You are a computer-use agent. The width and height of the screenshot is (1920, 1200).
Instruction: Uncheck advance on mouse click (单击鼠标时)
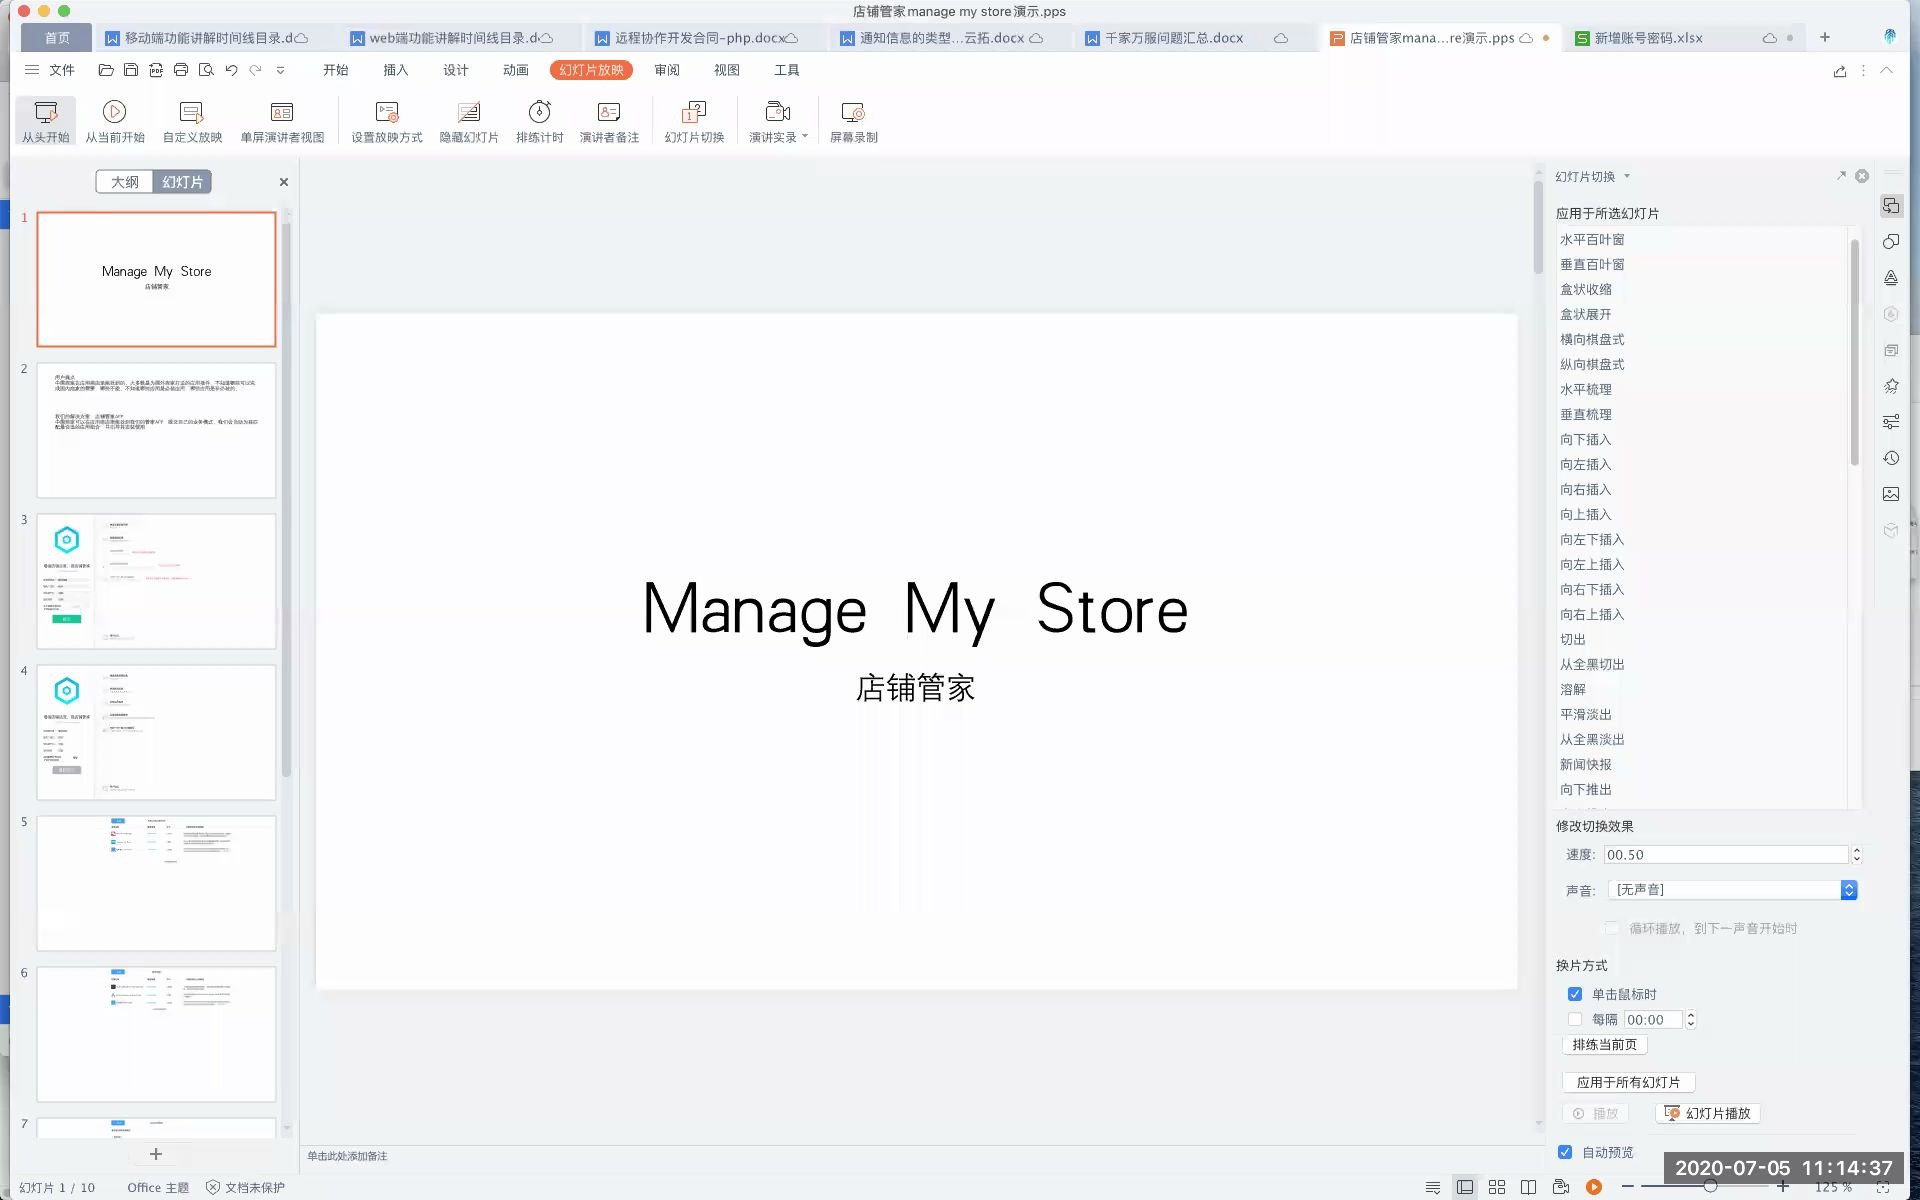[x=1575, y=994]
